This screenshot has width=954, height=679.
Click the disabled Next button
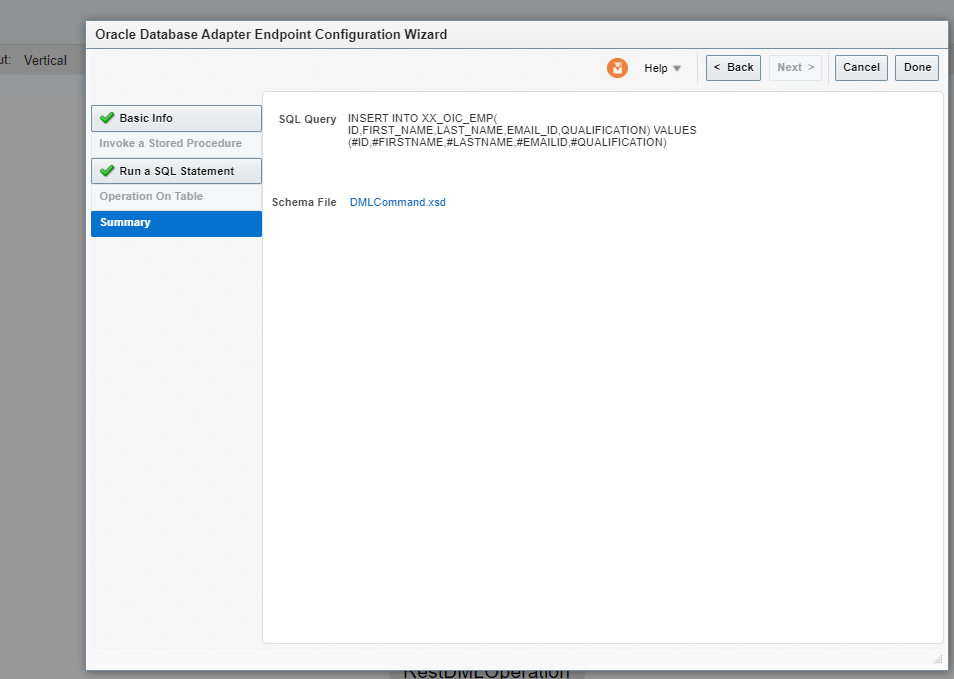pyautogui.click(x=795, y=67)
